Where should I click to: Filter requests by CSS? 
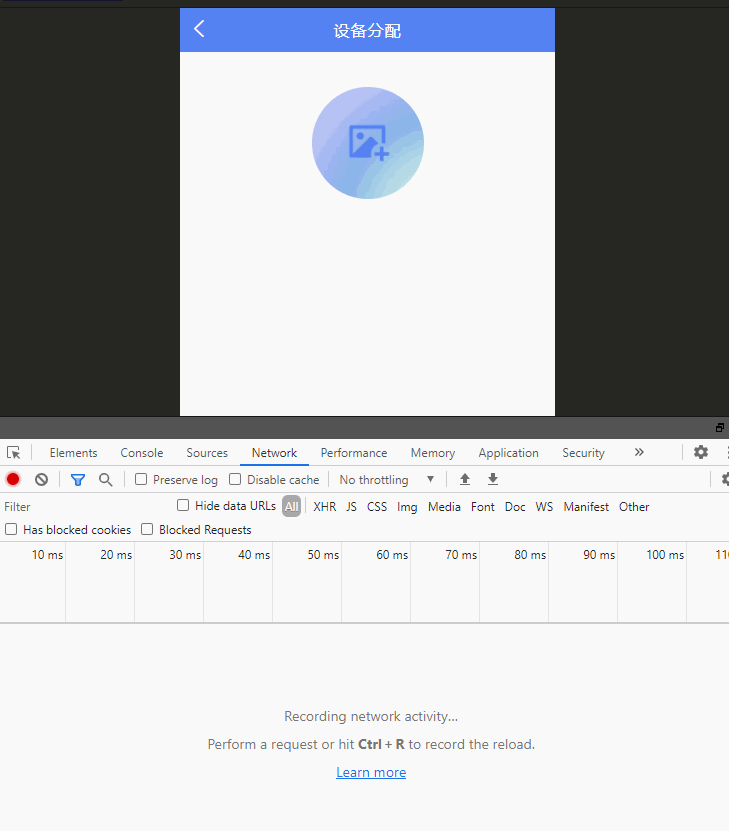coord(377,507)
